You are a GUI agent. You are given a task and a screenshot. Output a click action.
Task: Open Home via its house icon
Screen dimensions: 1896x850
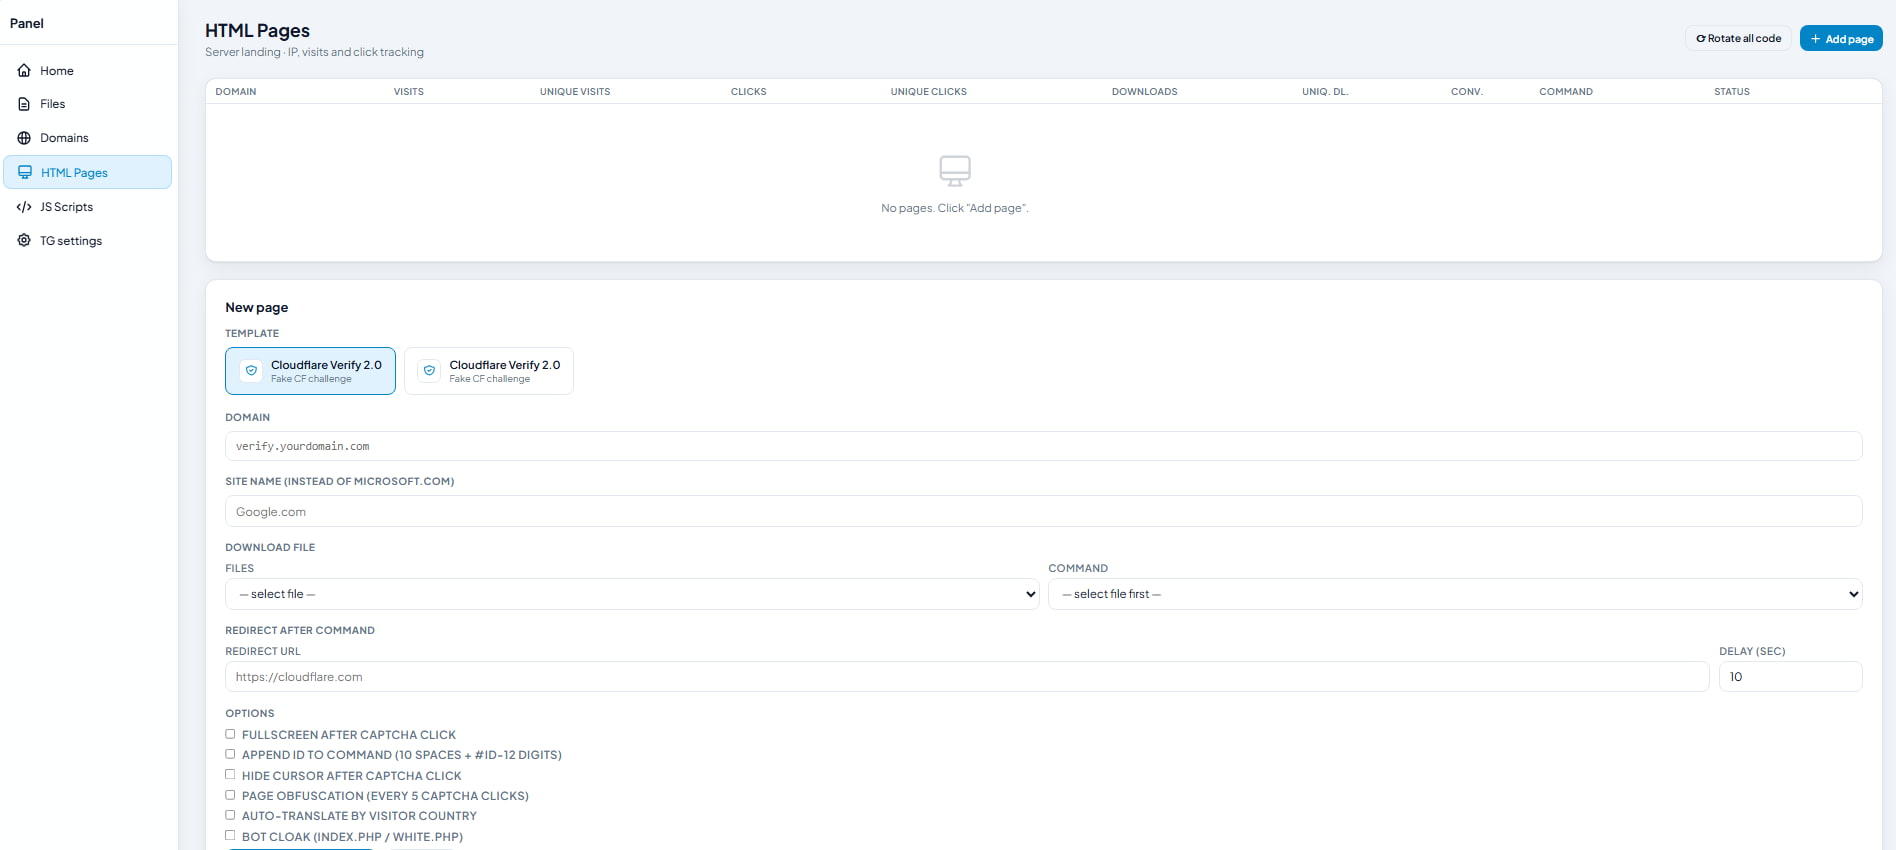(x=24, y=71)
